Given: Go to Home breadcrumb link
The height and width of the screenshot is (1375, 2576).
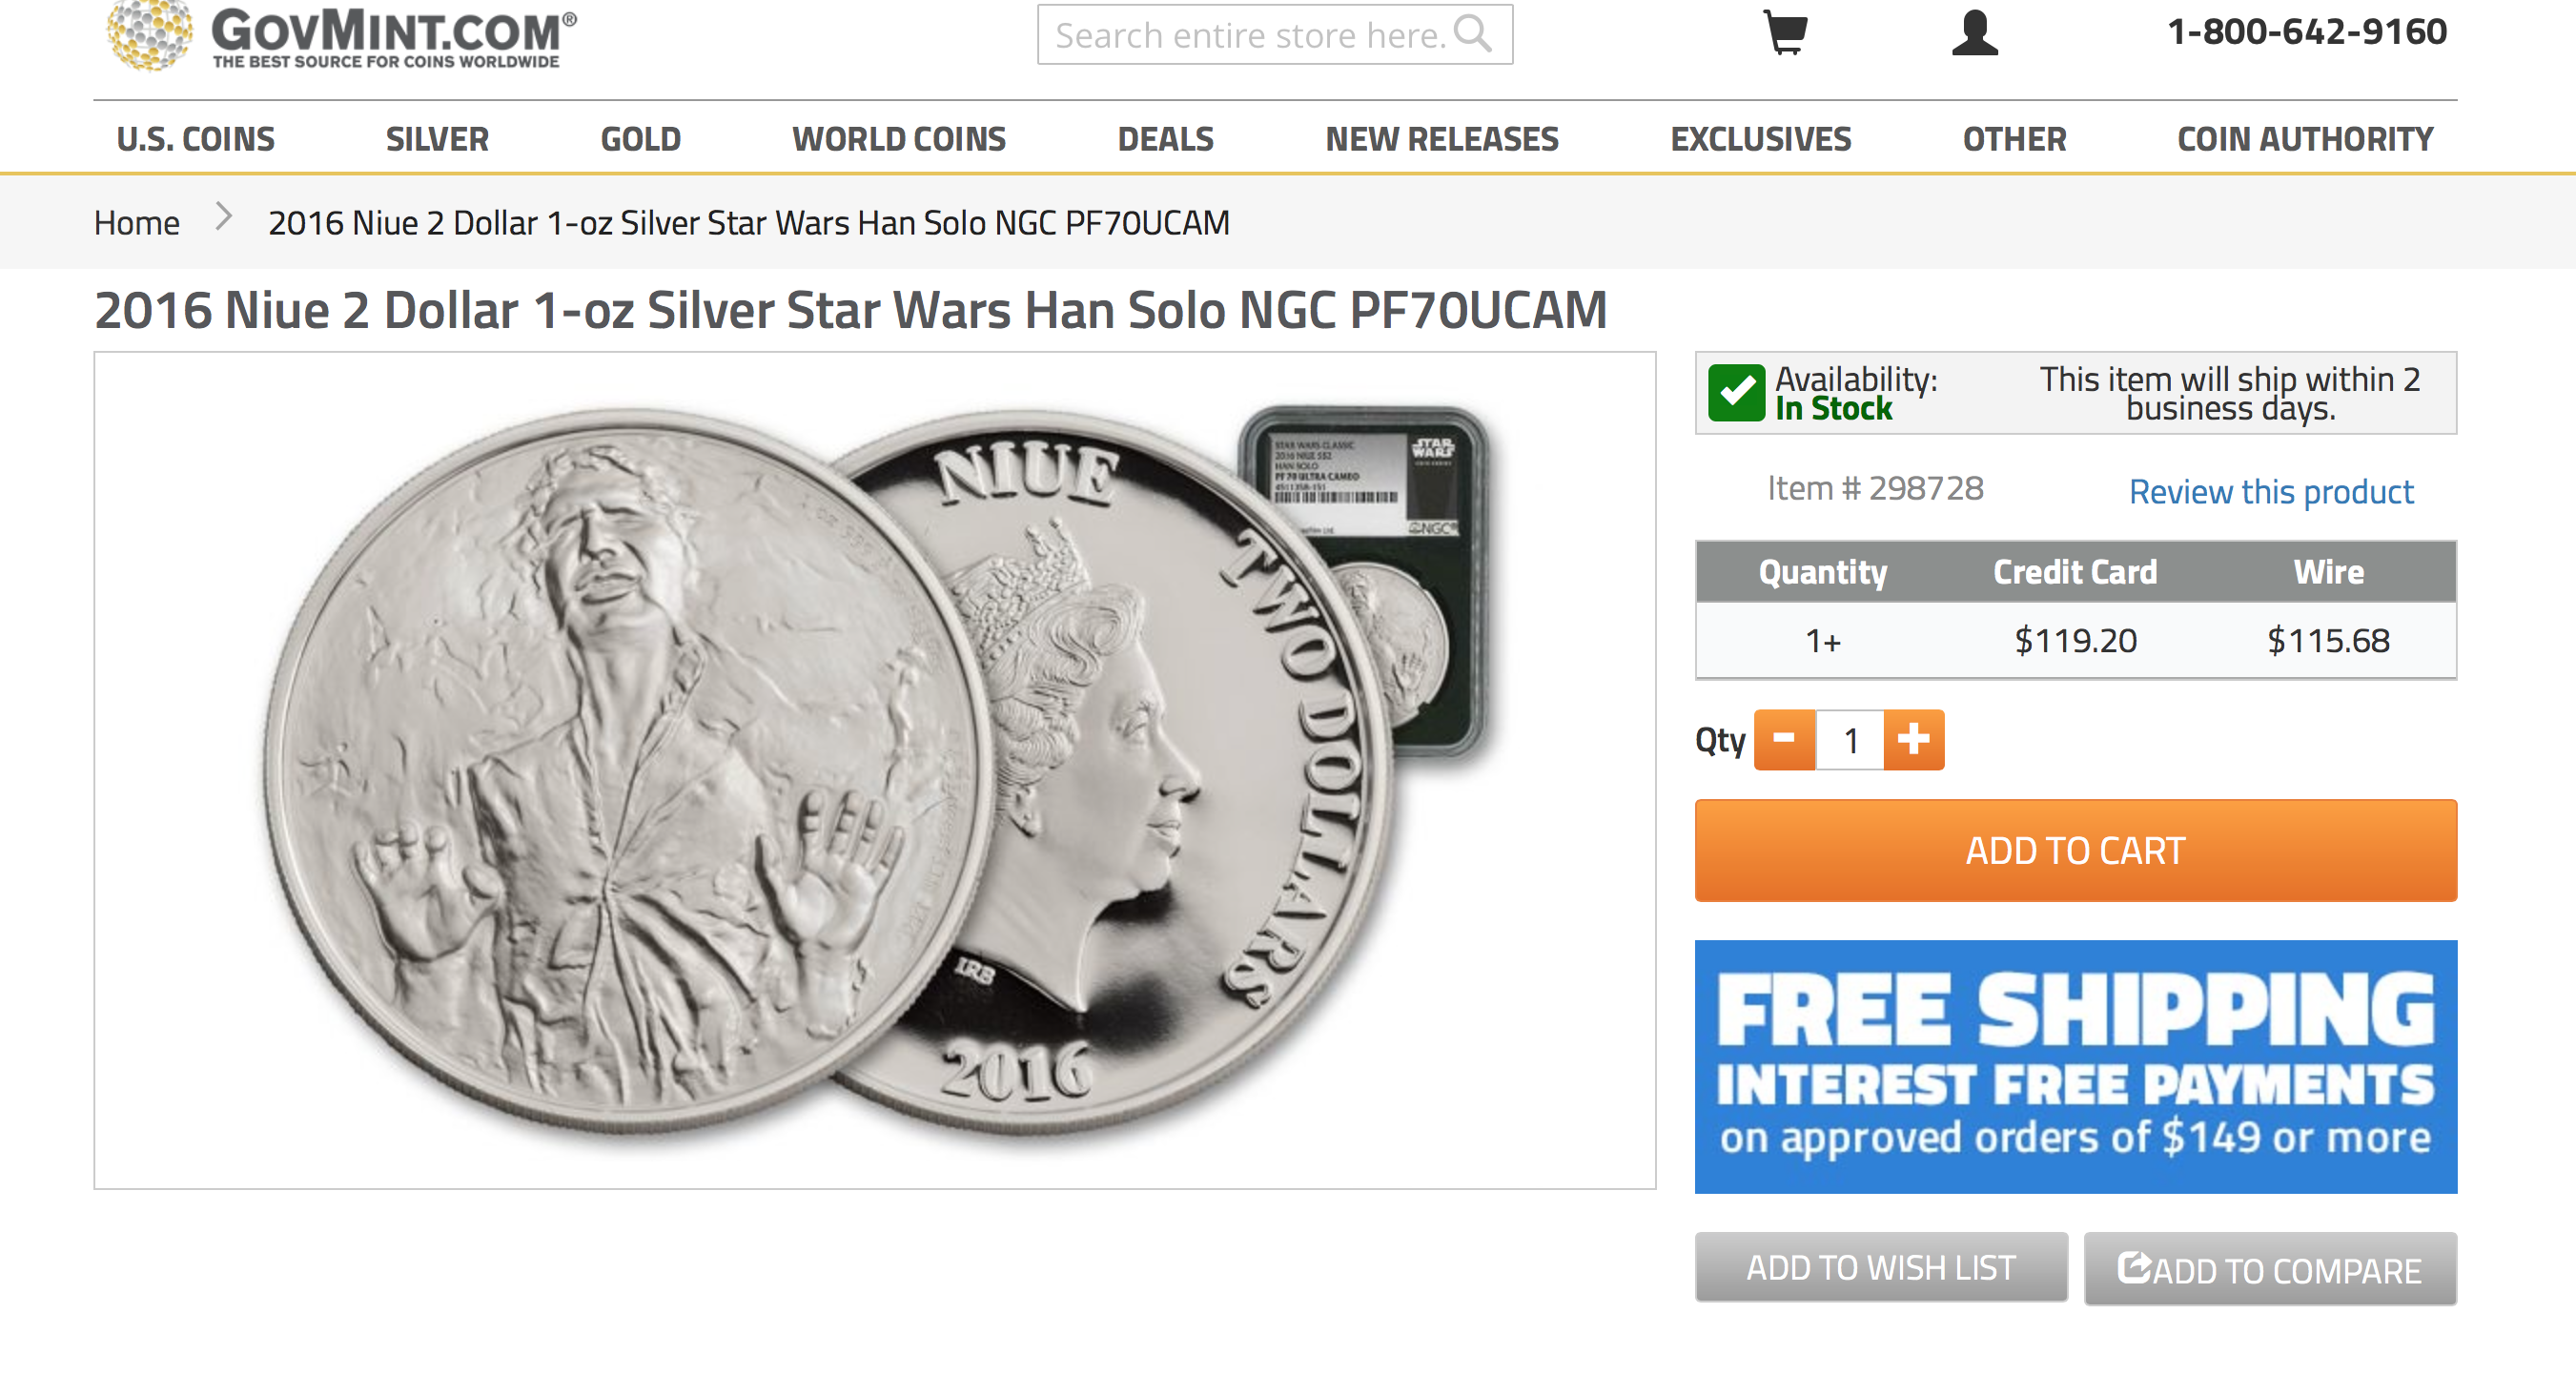Looking at the screenshot, I should click(x=137, y=222).
